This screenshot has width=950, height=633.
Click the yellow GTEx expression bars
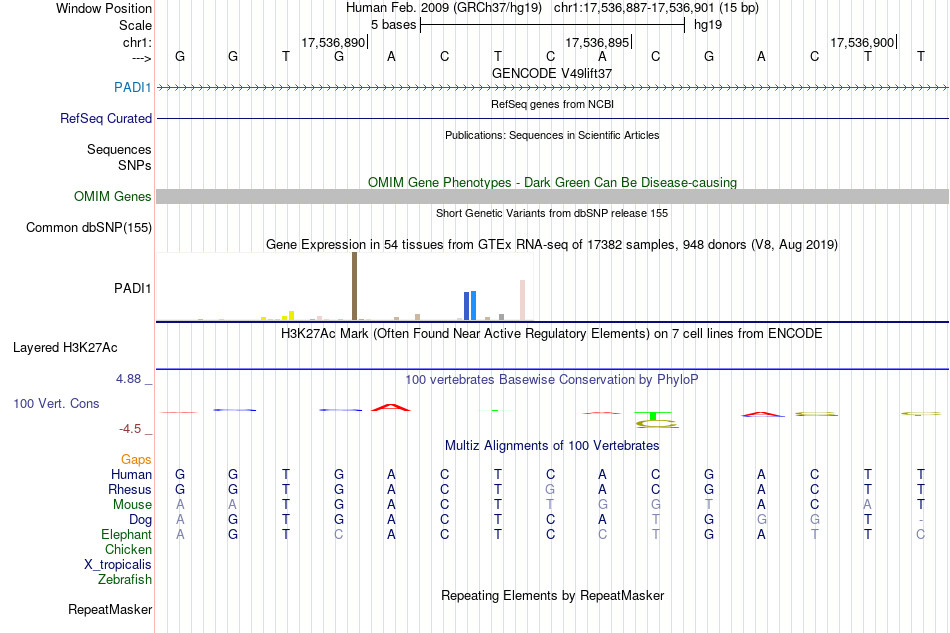(277, 316)
